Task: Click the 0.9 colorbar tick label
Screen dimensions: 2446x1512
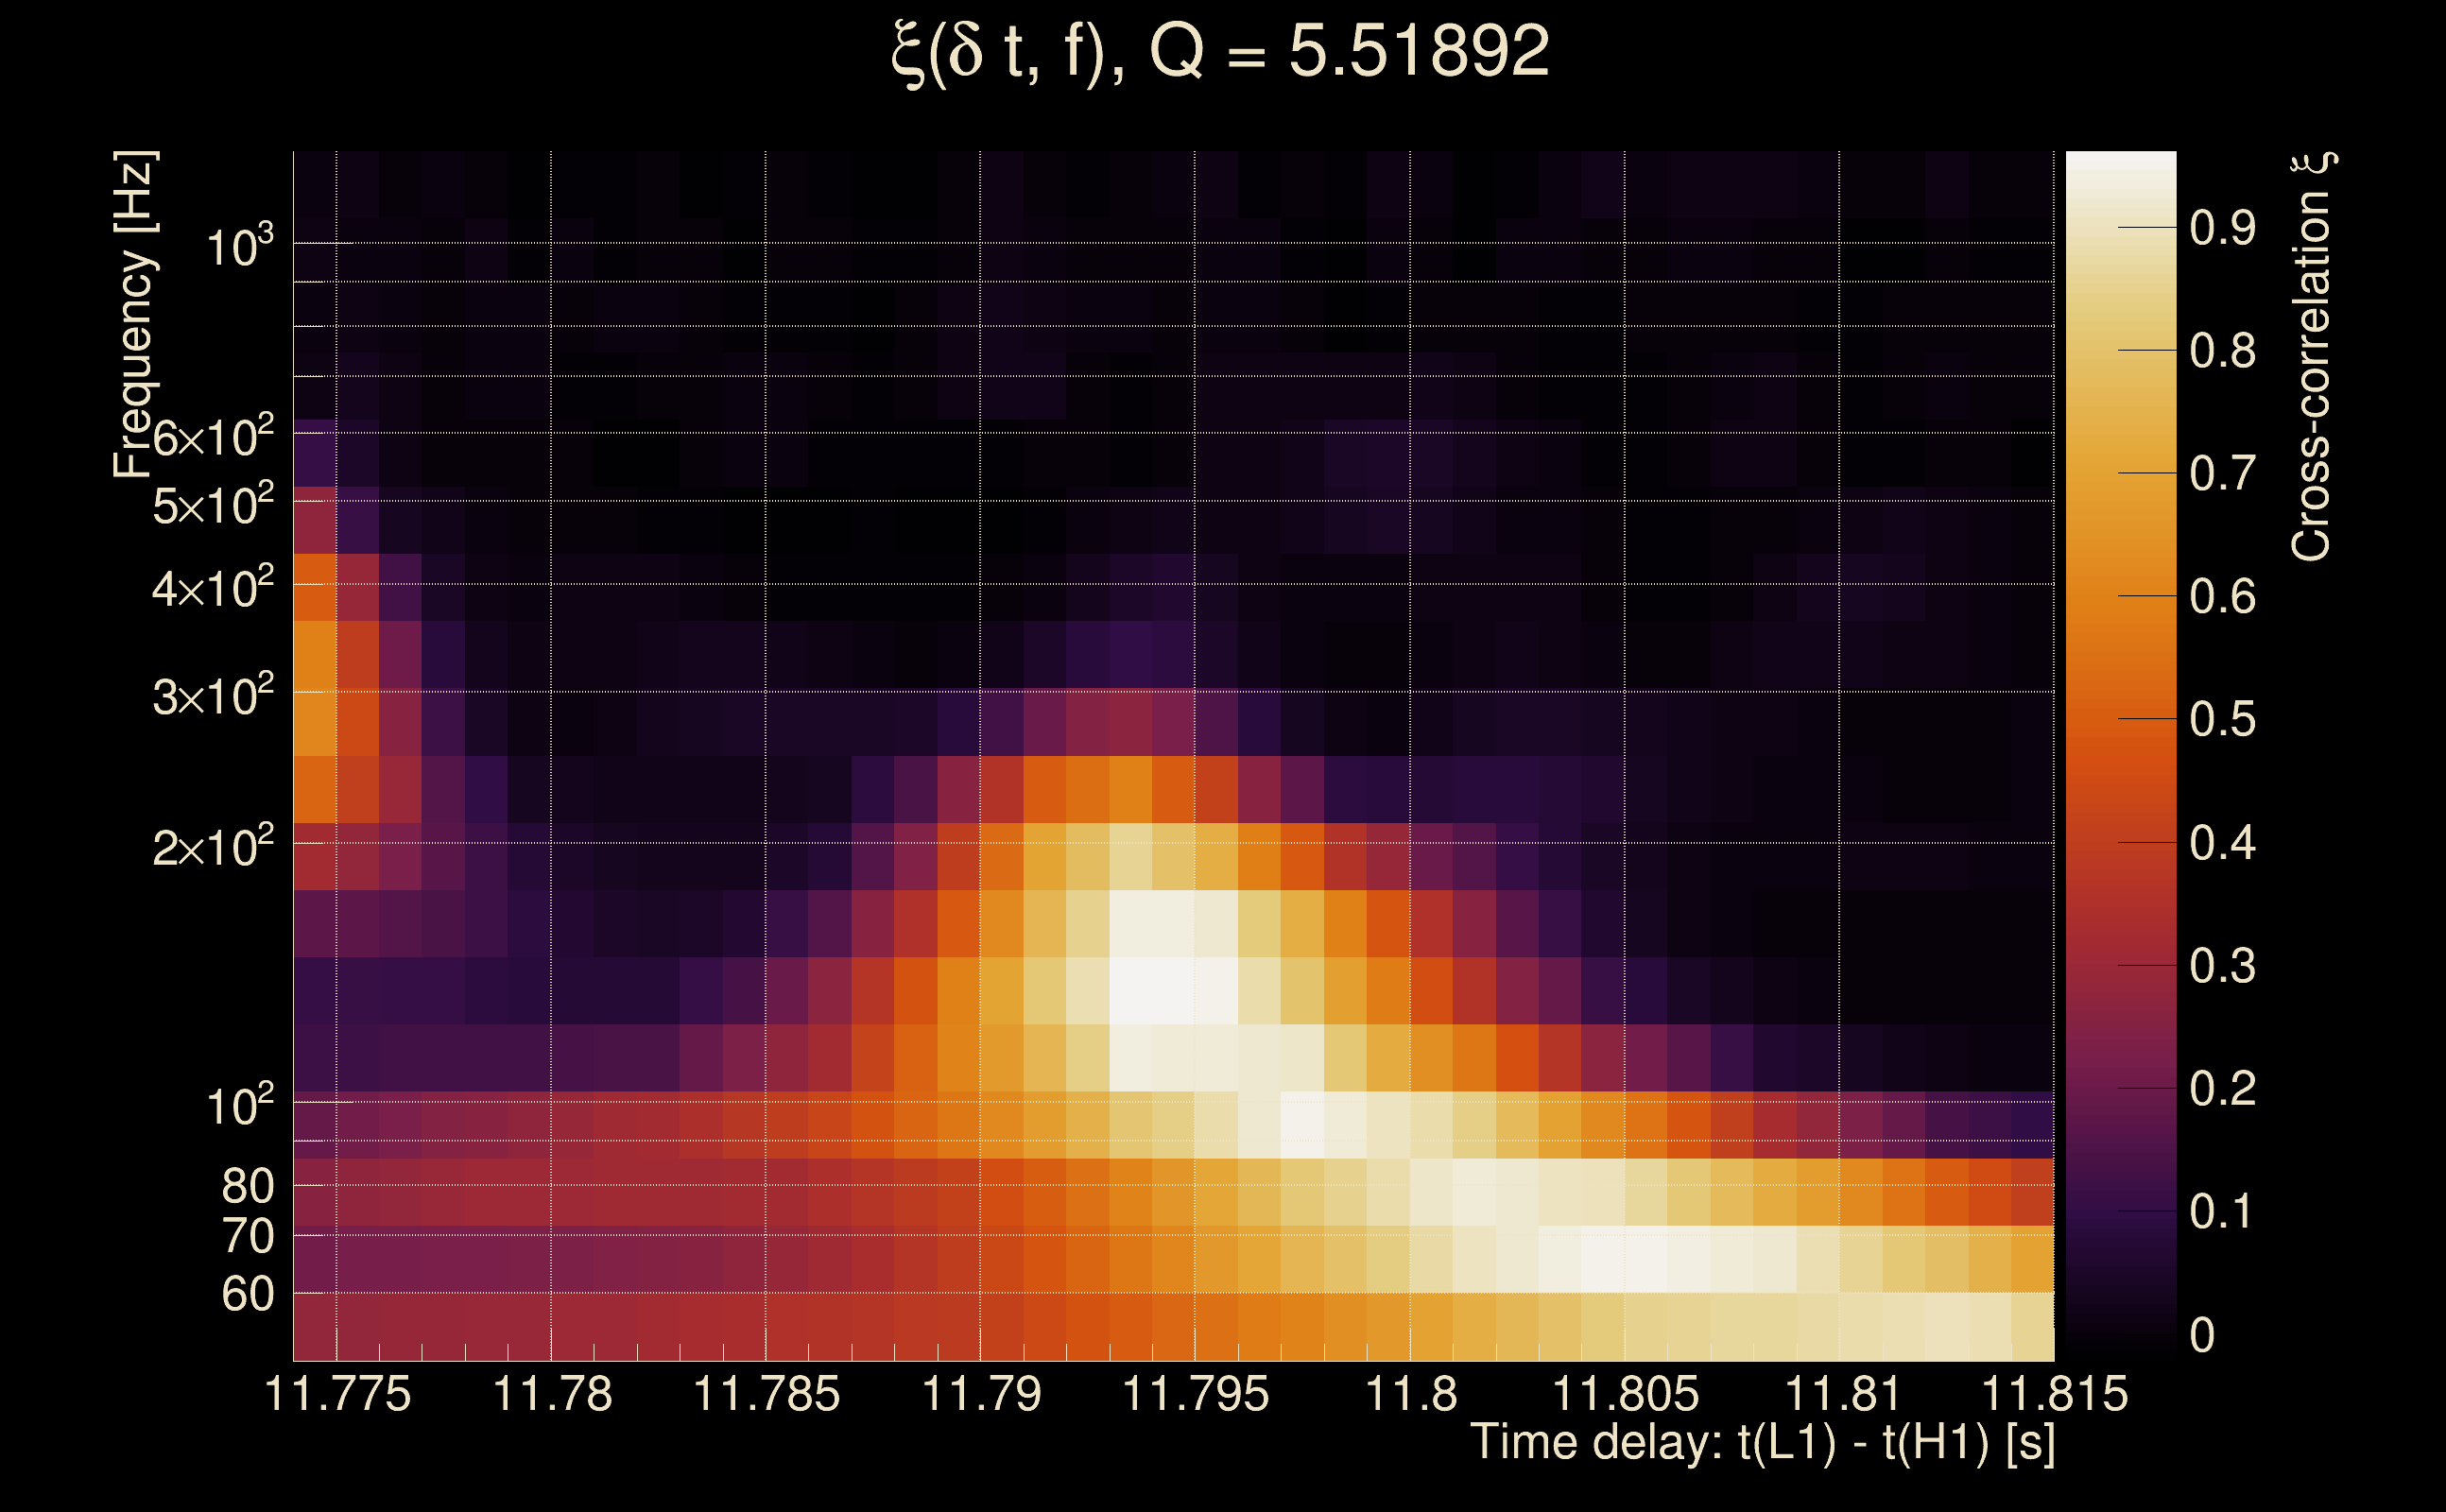Action: click(x=2222, y=229)
